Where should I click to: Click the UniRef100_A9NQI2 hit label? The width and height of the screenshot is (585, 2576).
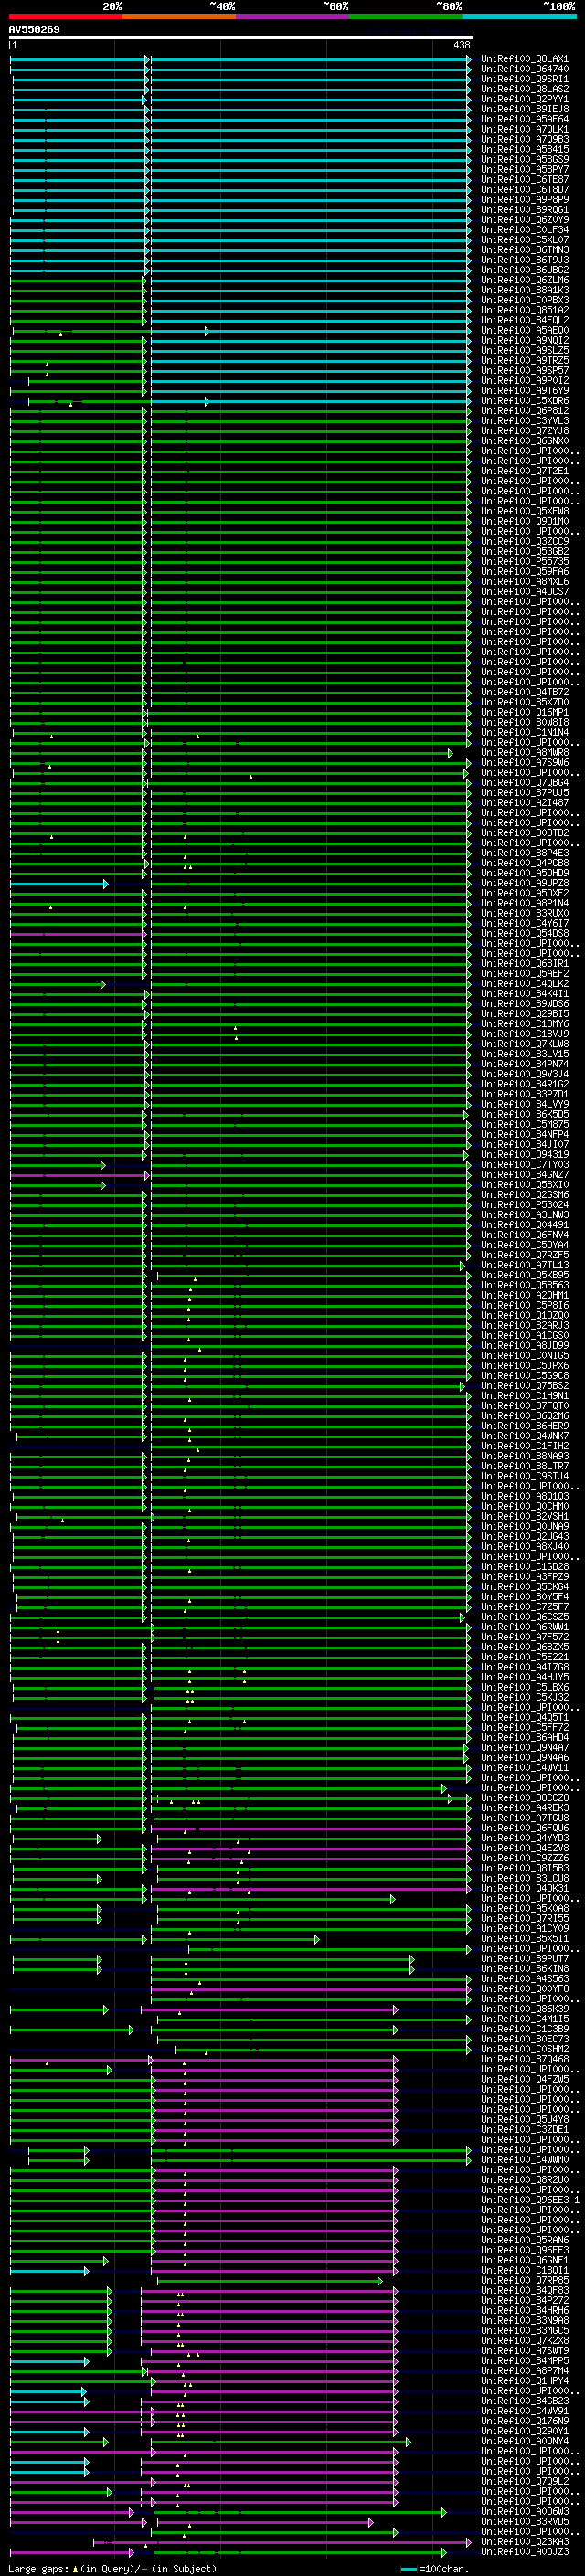524,340
